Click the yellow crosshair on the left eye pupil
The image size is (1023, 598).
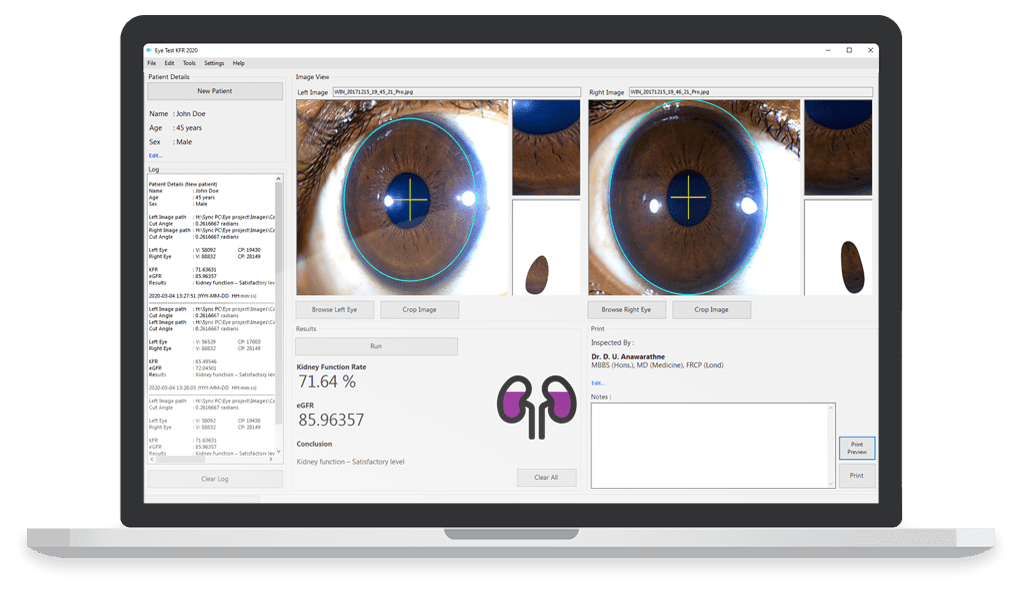coord(405,194)
